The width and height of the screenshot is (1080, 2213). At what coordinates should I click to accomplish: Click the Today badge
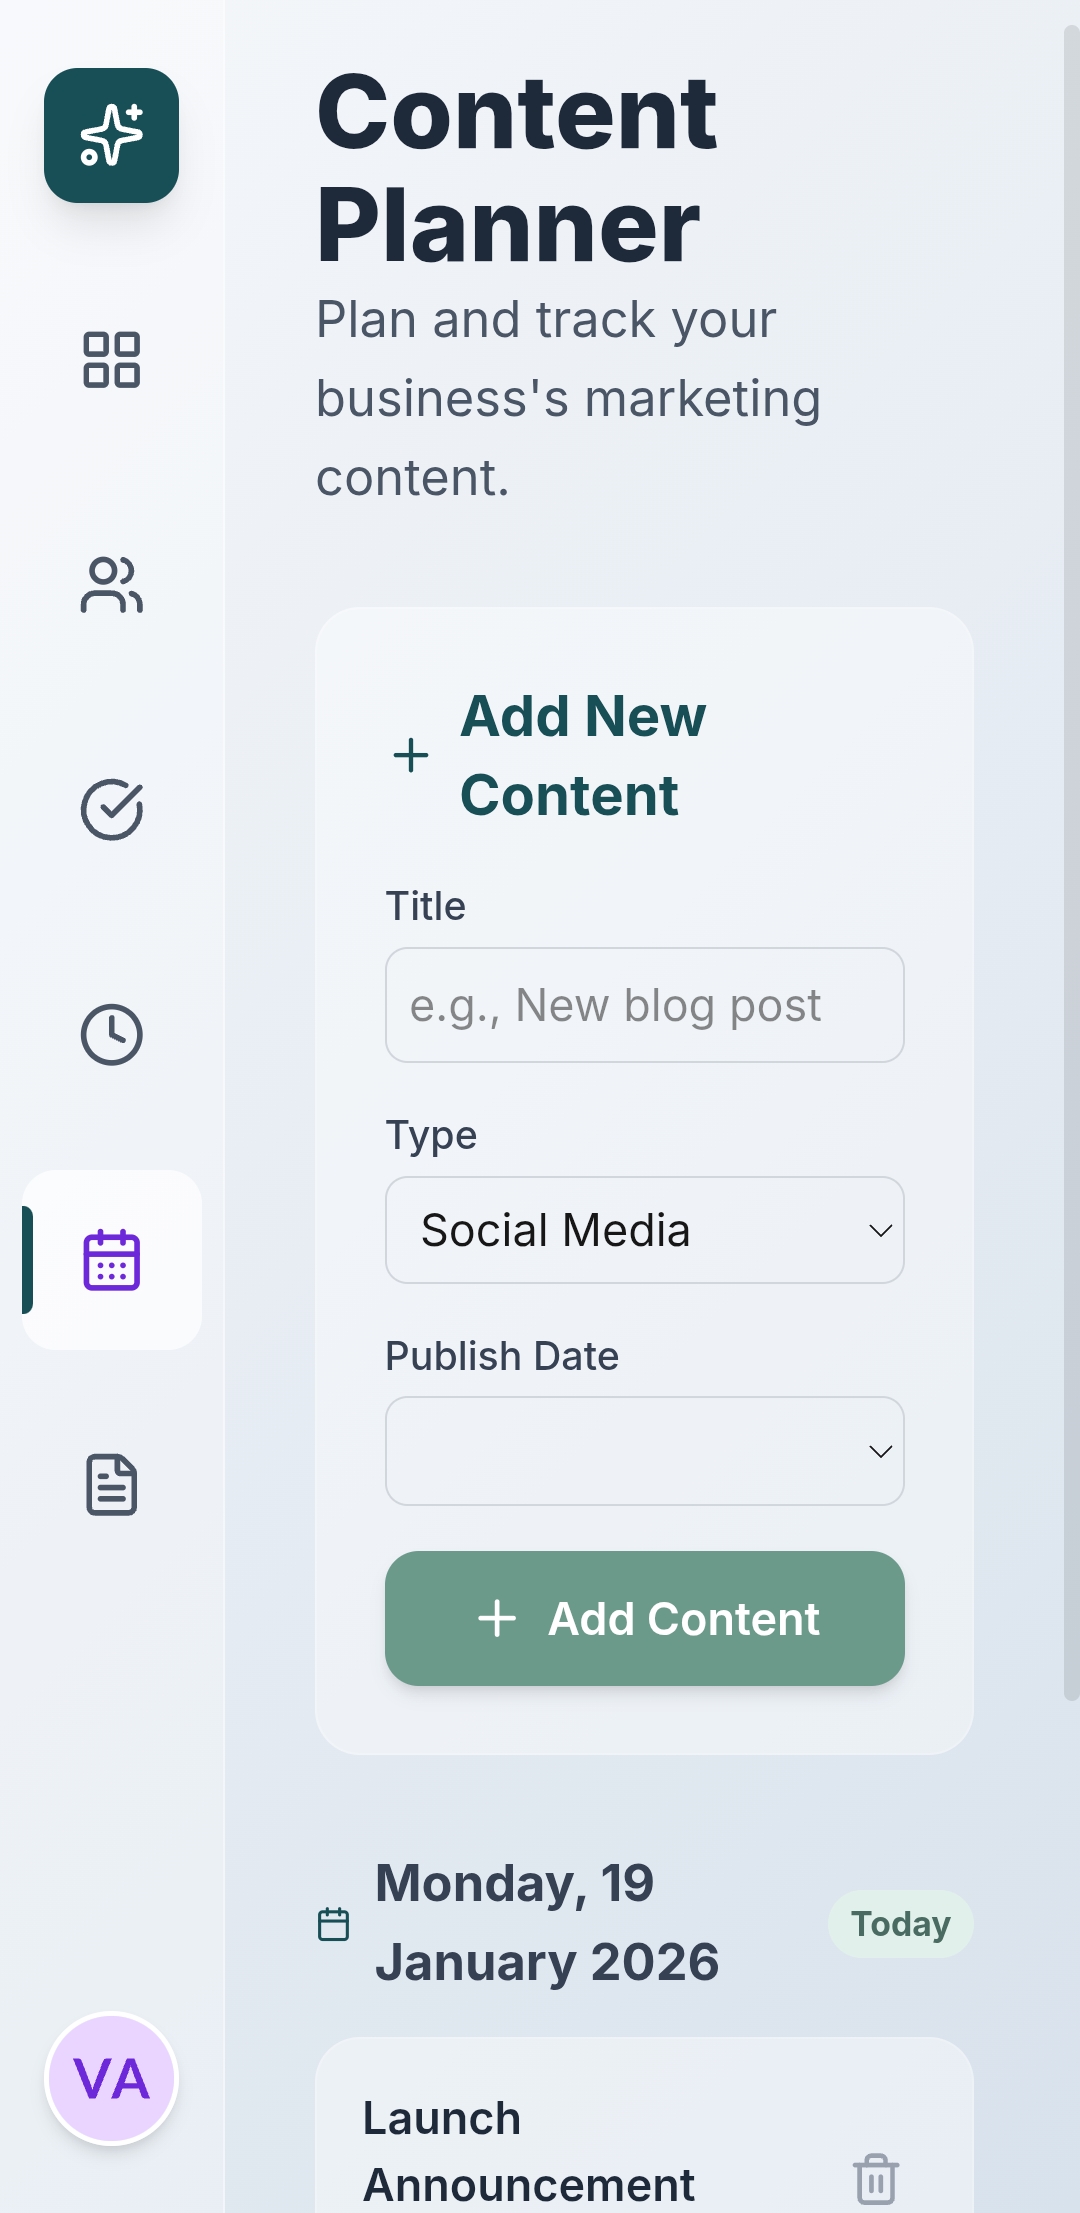point(899,1923)
